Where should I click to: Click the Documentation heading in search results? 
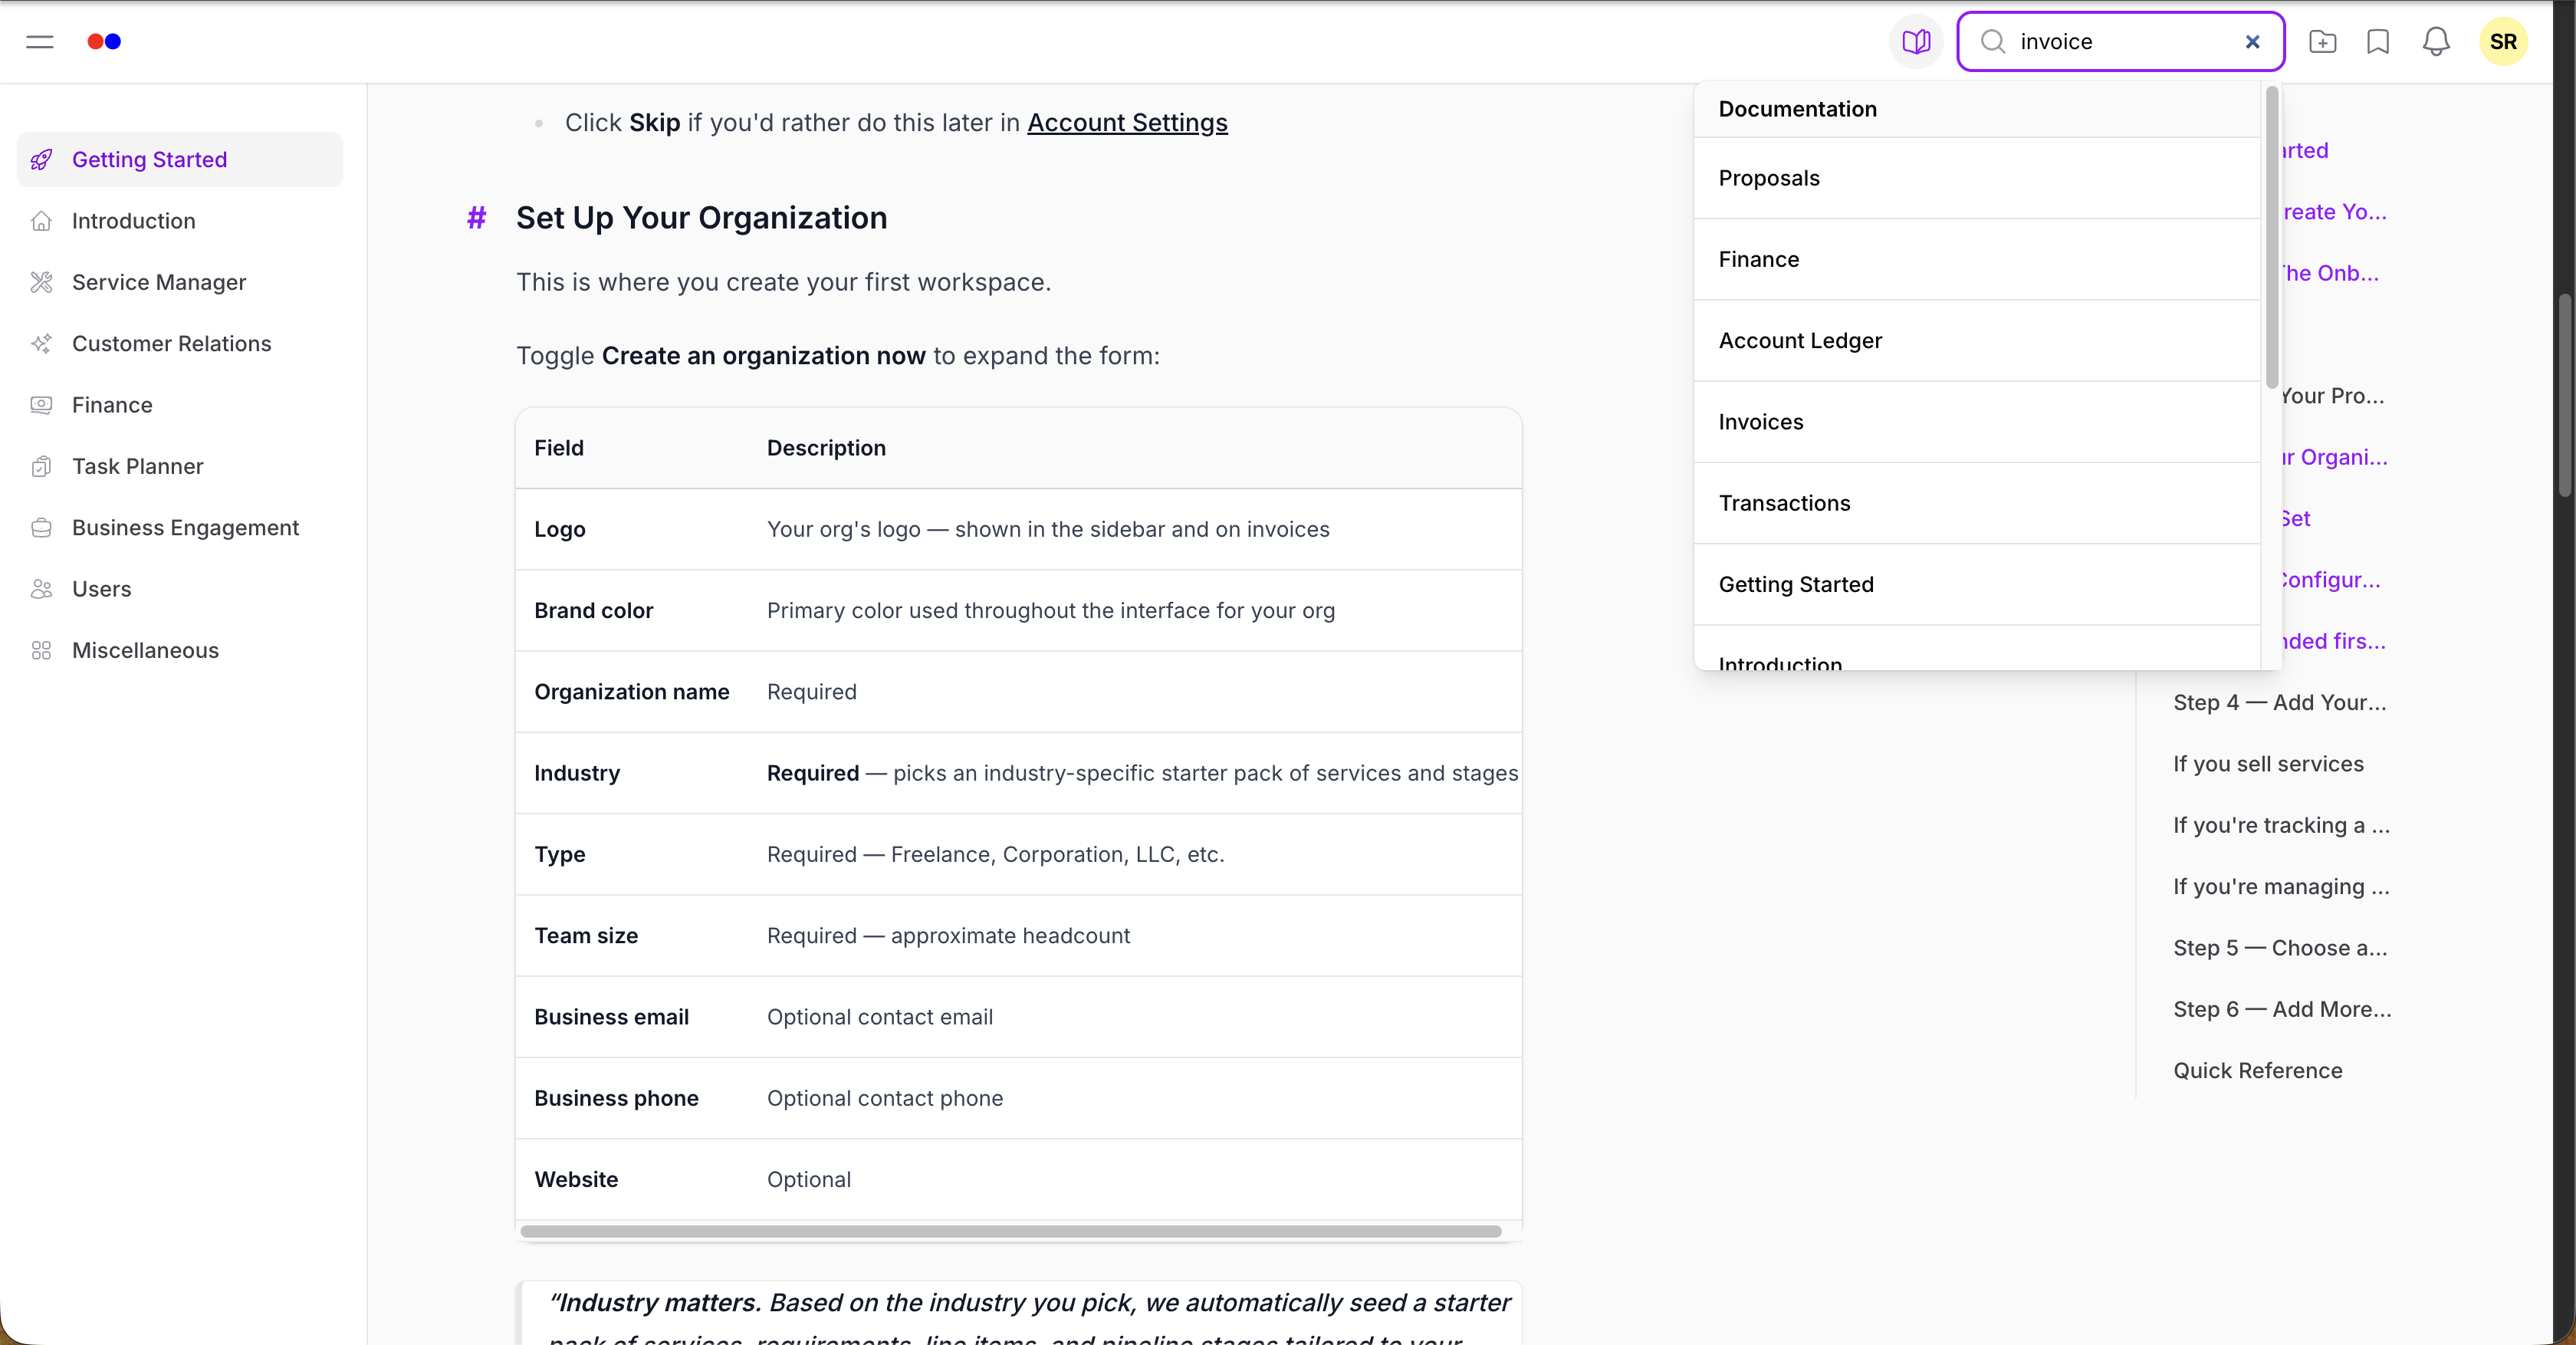(x=1797, y=109)
